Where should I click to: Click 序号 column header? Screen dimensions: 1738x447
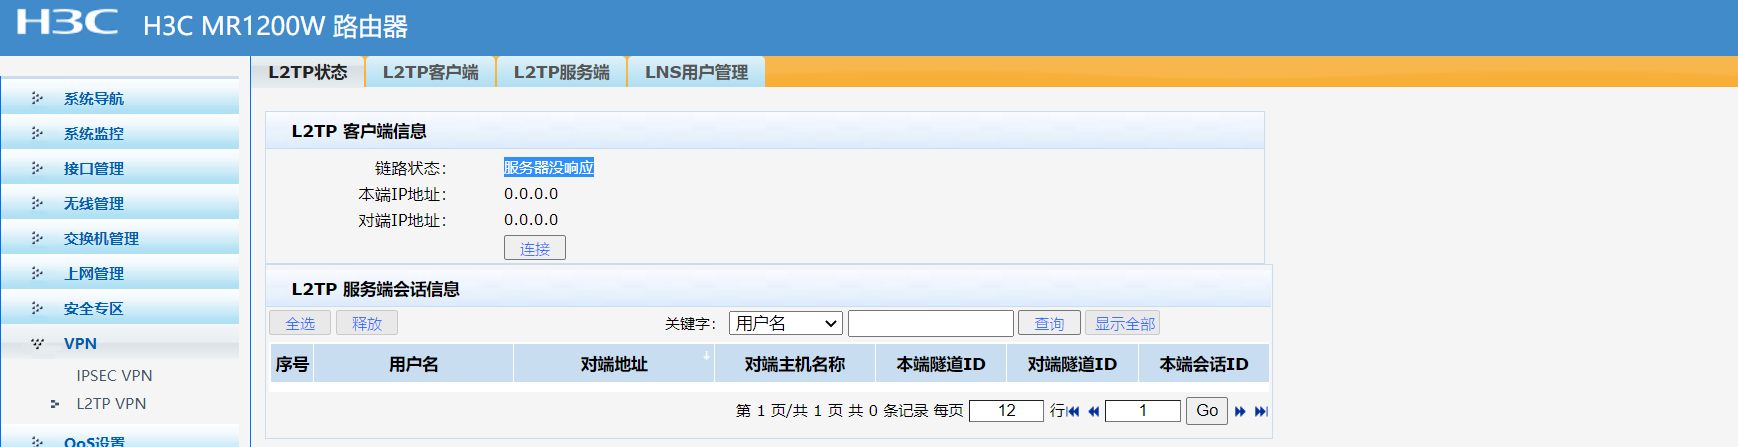point(292,364)
